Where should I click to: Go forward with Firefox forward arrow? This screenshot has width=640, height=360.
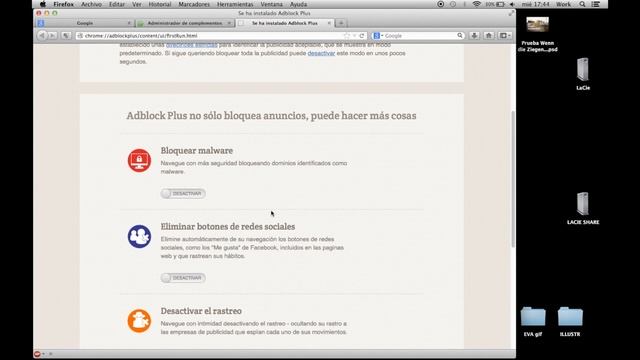(x=52, y=36)
